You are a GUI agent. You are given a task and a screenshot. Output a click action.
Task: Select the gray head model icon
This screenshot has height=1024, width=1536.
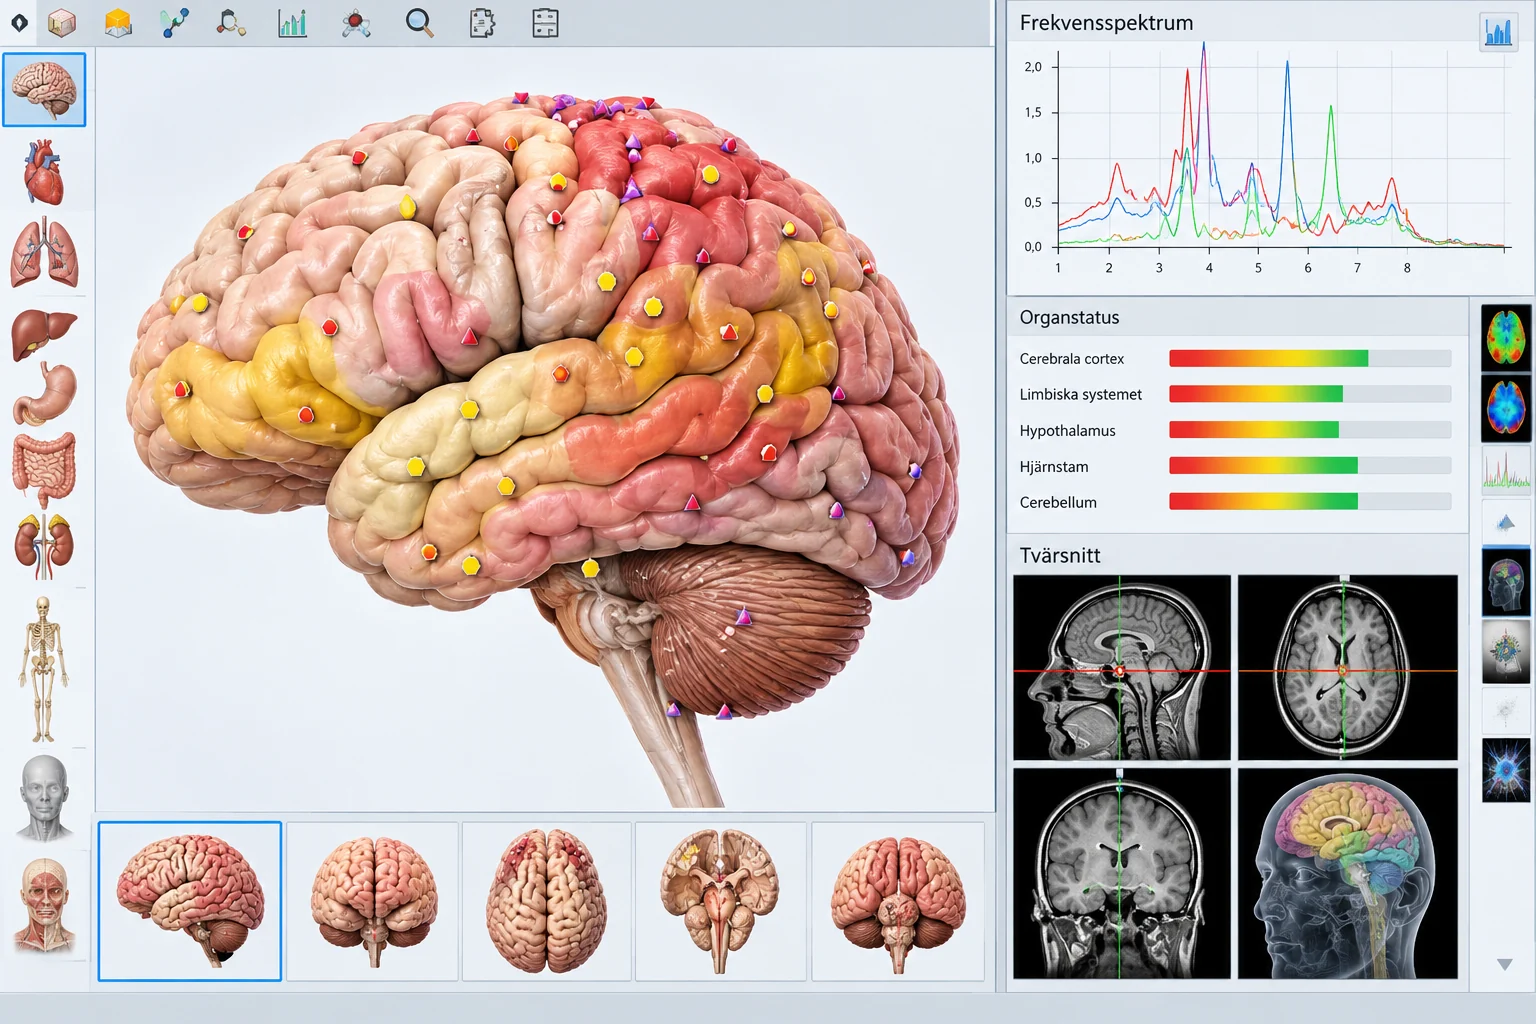pos(45,796)
